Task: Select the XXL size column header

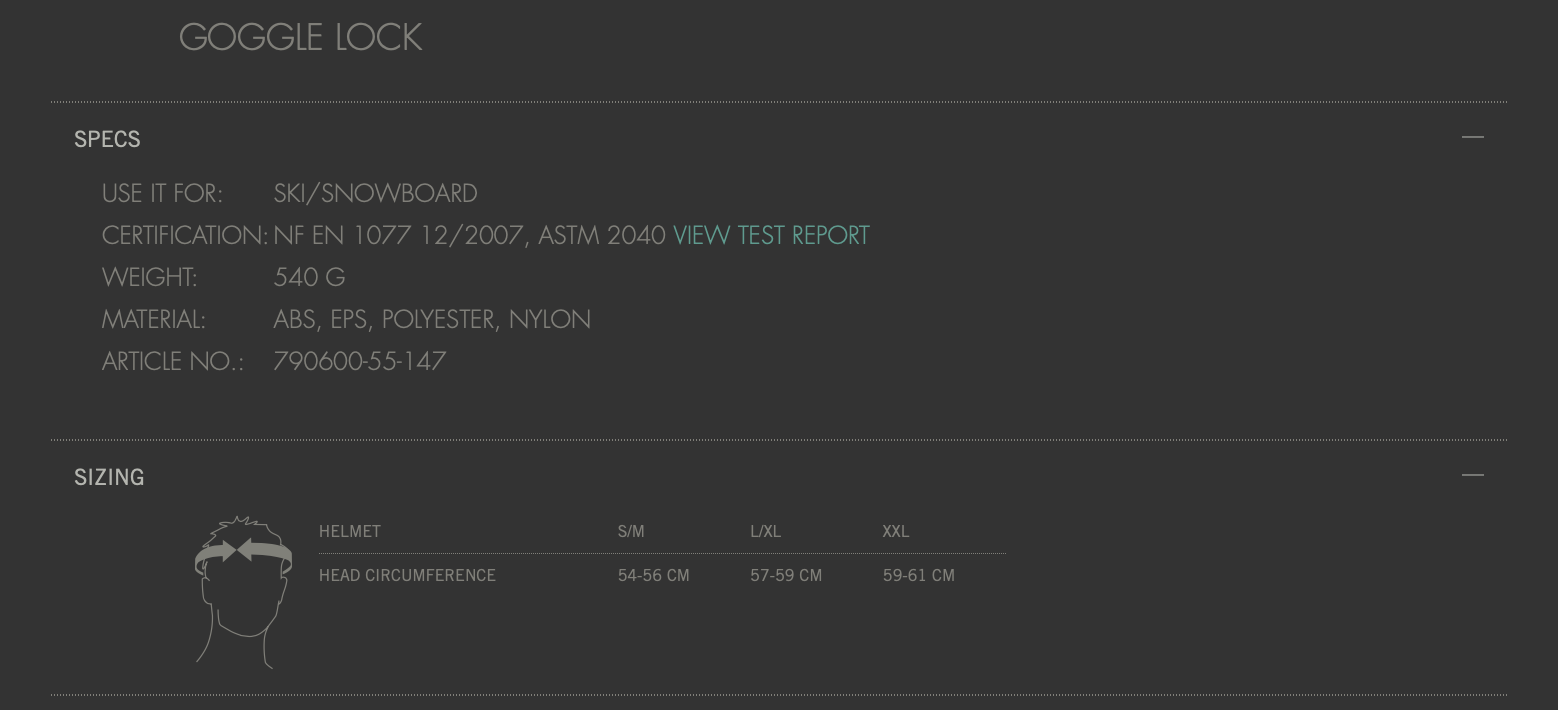Action: click(x=896, y=531)
